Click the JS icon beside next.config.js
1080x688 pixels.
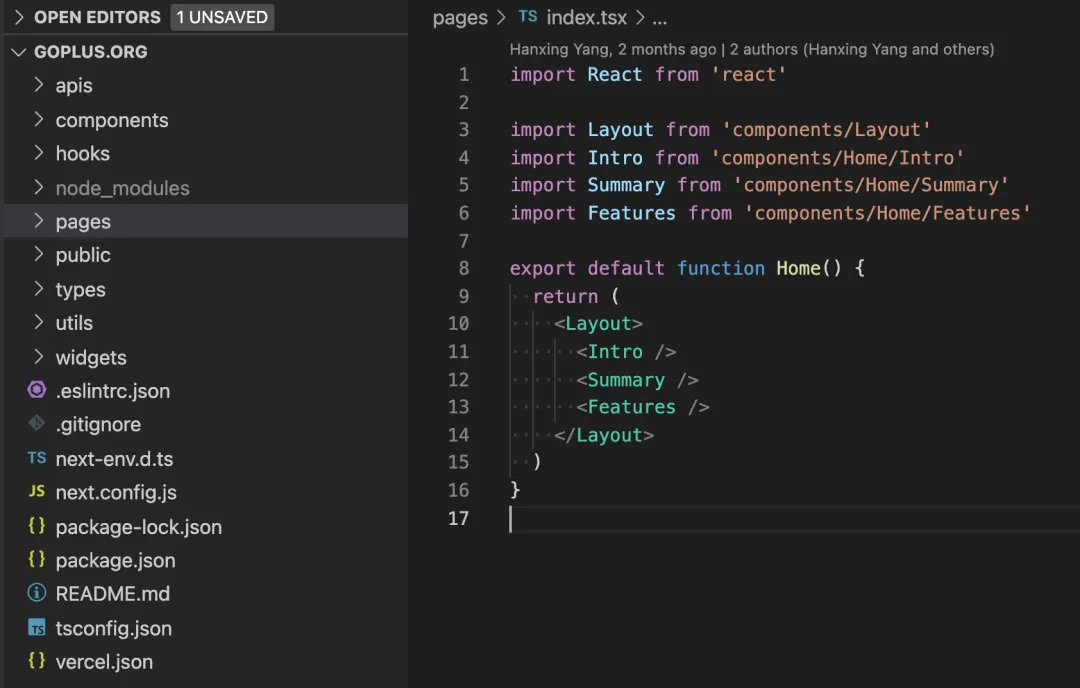(37, 492)
